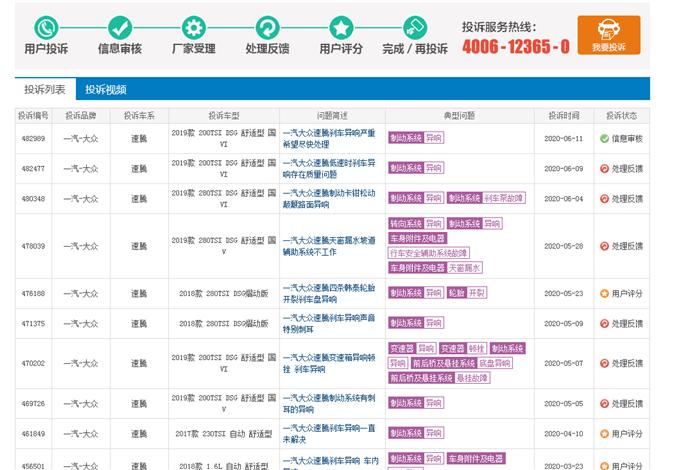Image resolution: width=700 pixels, height=470 pixels.
Task: Click orange 用户评分 icon in row 476188
Action: point(604,293)
